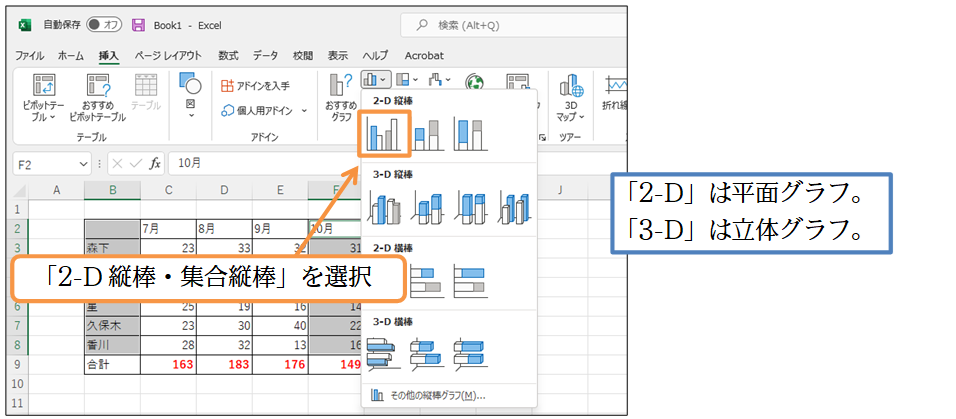Click the 3D Map icon
This screenshot has height=419, width=956.
572,97
